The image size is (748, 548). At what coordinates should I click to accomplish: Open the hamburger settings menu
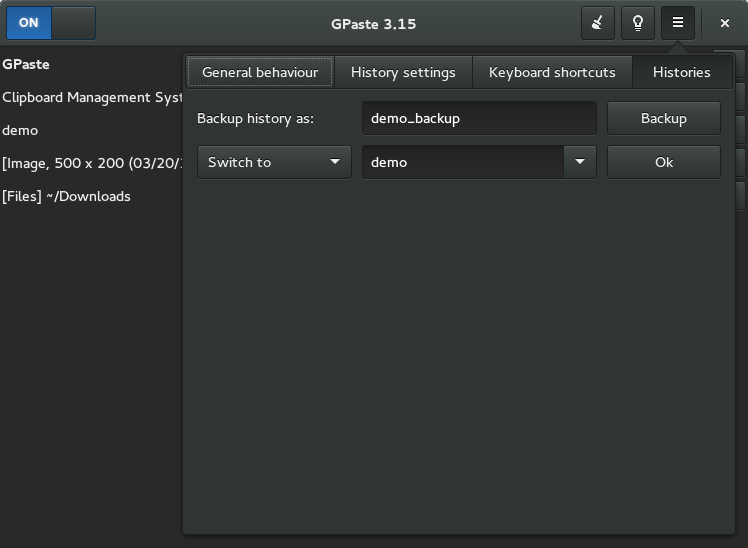point(678,23)
